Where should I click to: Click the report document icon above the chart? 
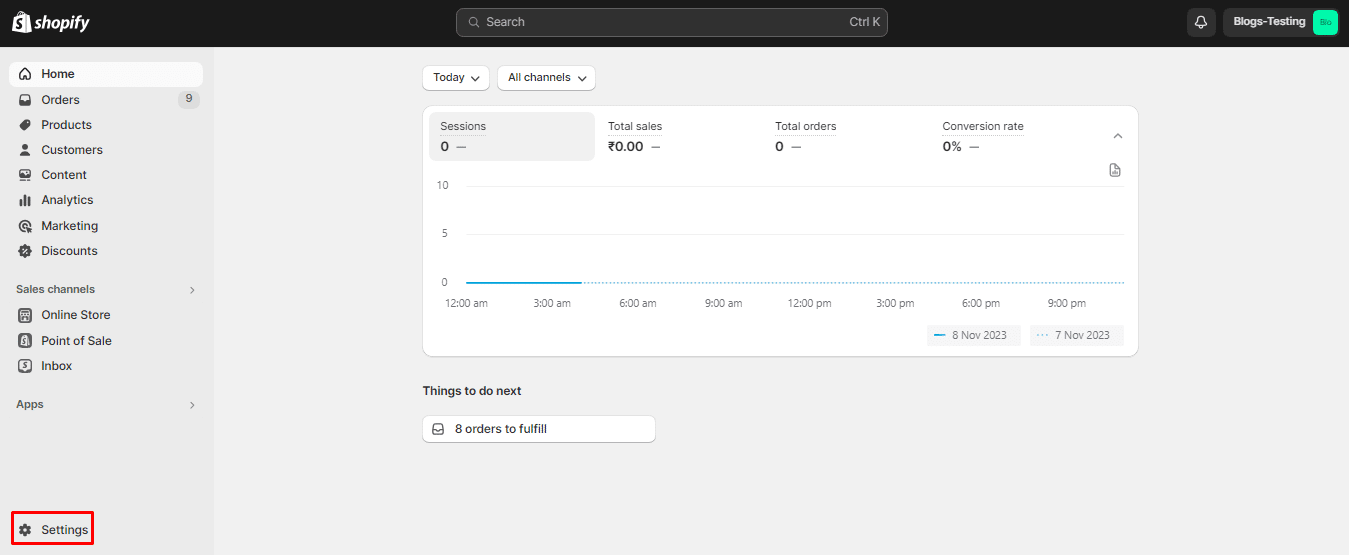click(x=1115, y=171)
